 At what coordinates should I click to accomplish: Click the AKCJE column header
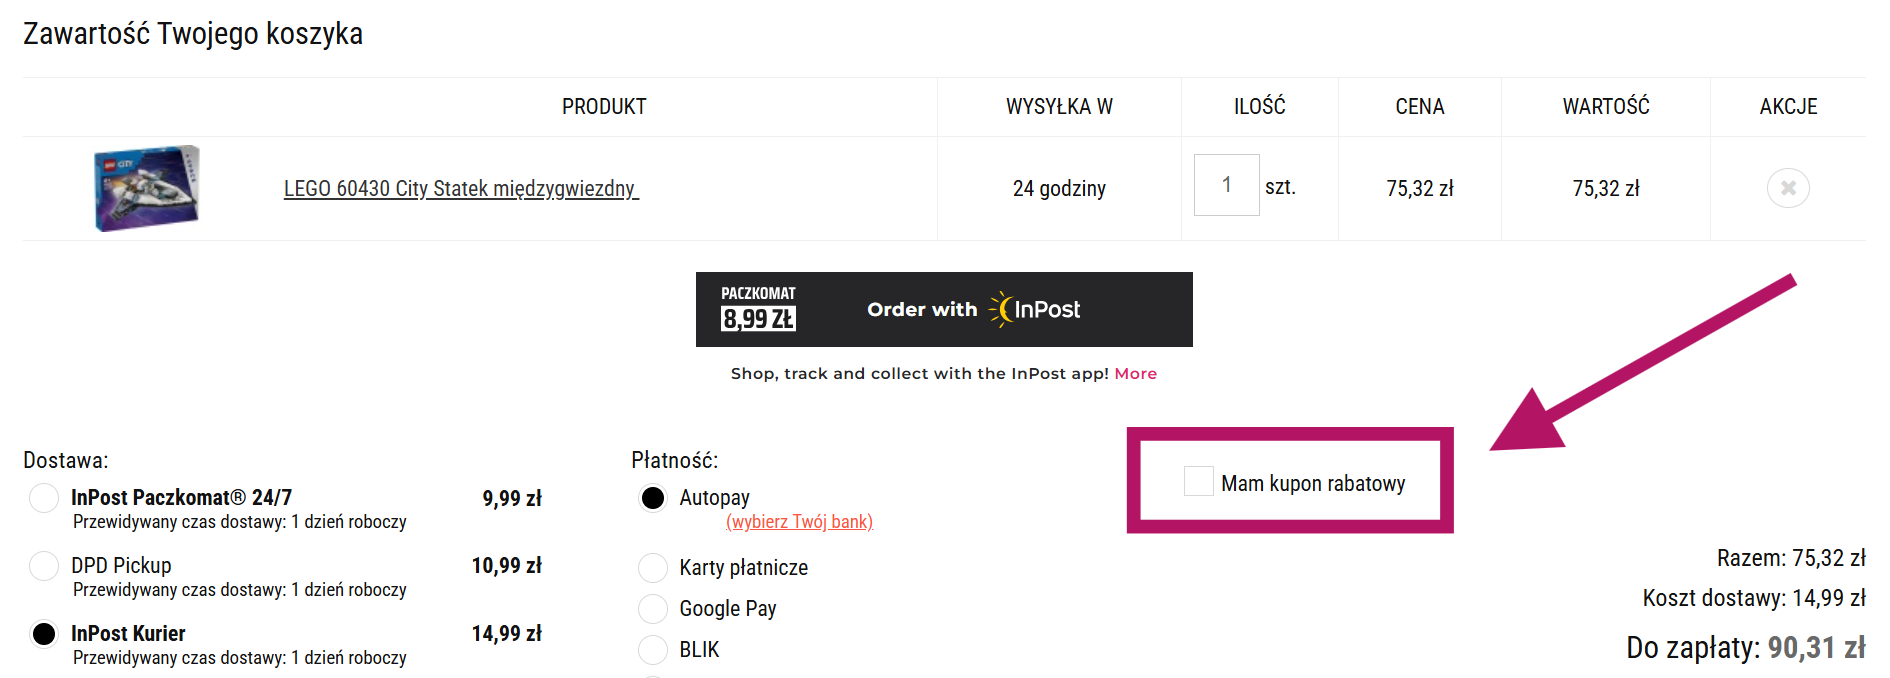point(1788,106)
